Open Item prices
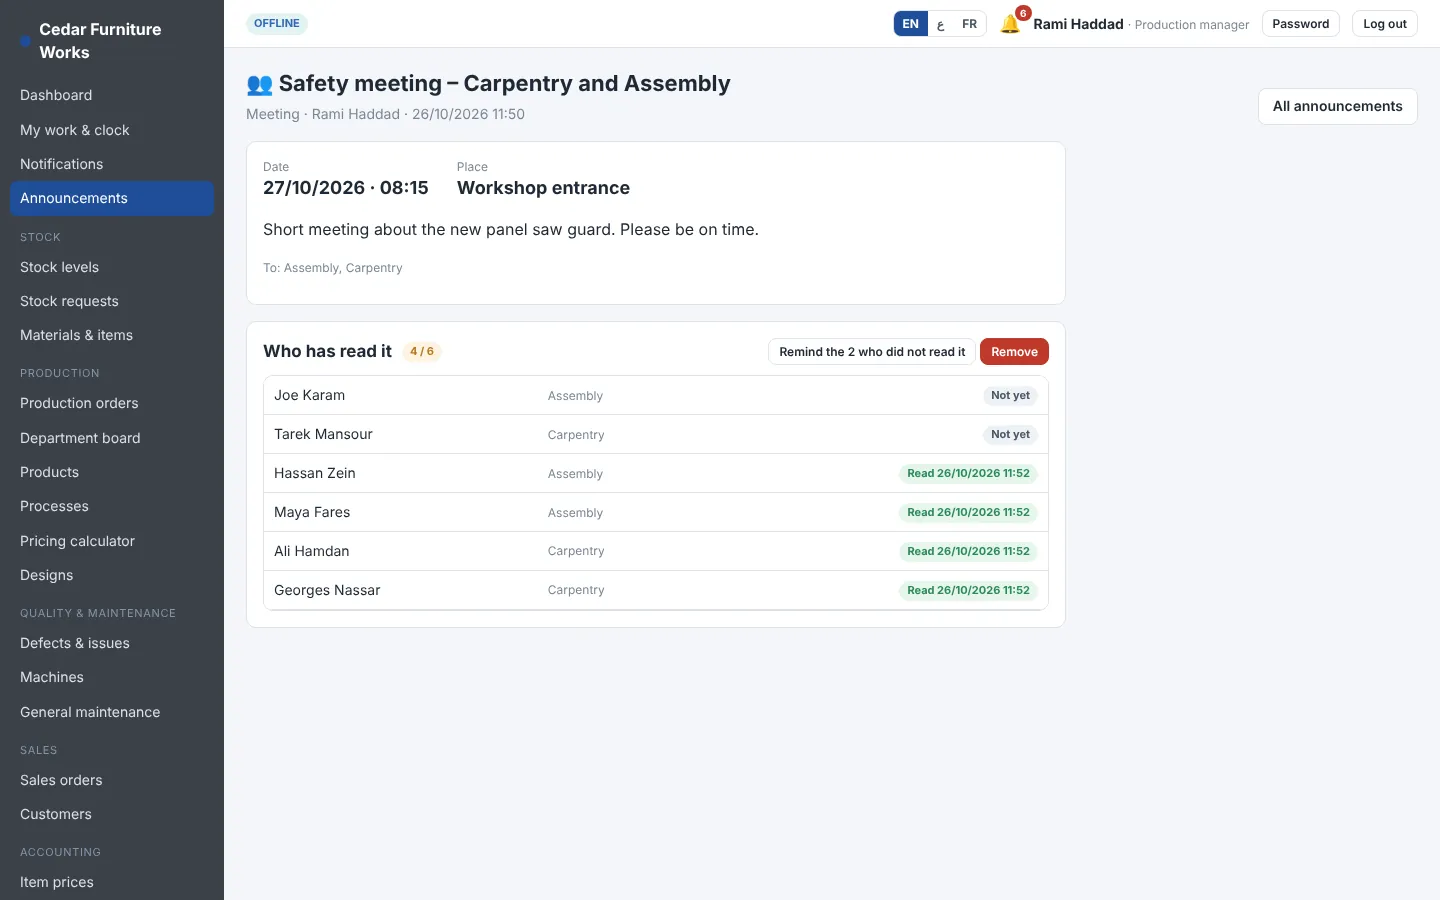The width and height of the screenshot is (1440, 900). point(112,882)
